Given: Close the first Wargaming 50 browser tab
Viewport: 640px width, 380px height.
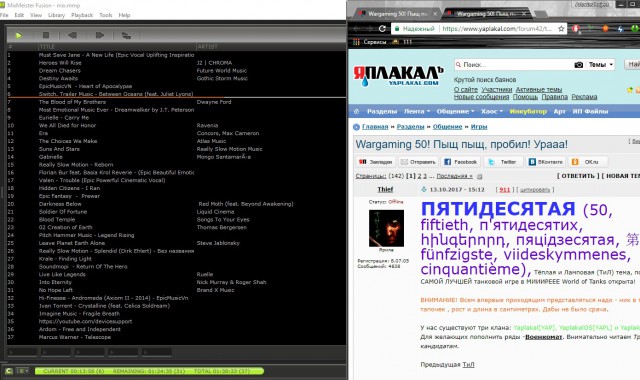Looking at the screenshot, I should pos(435,14).
